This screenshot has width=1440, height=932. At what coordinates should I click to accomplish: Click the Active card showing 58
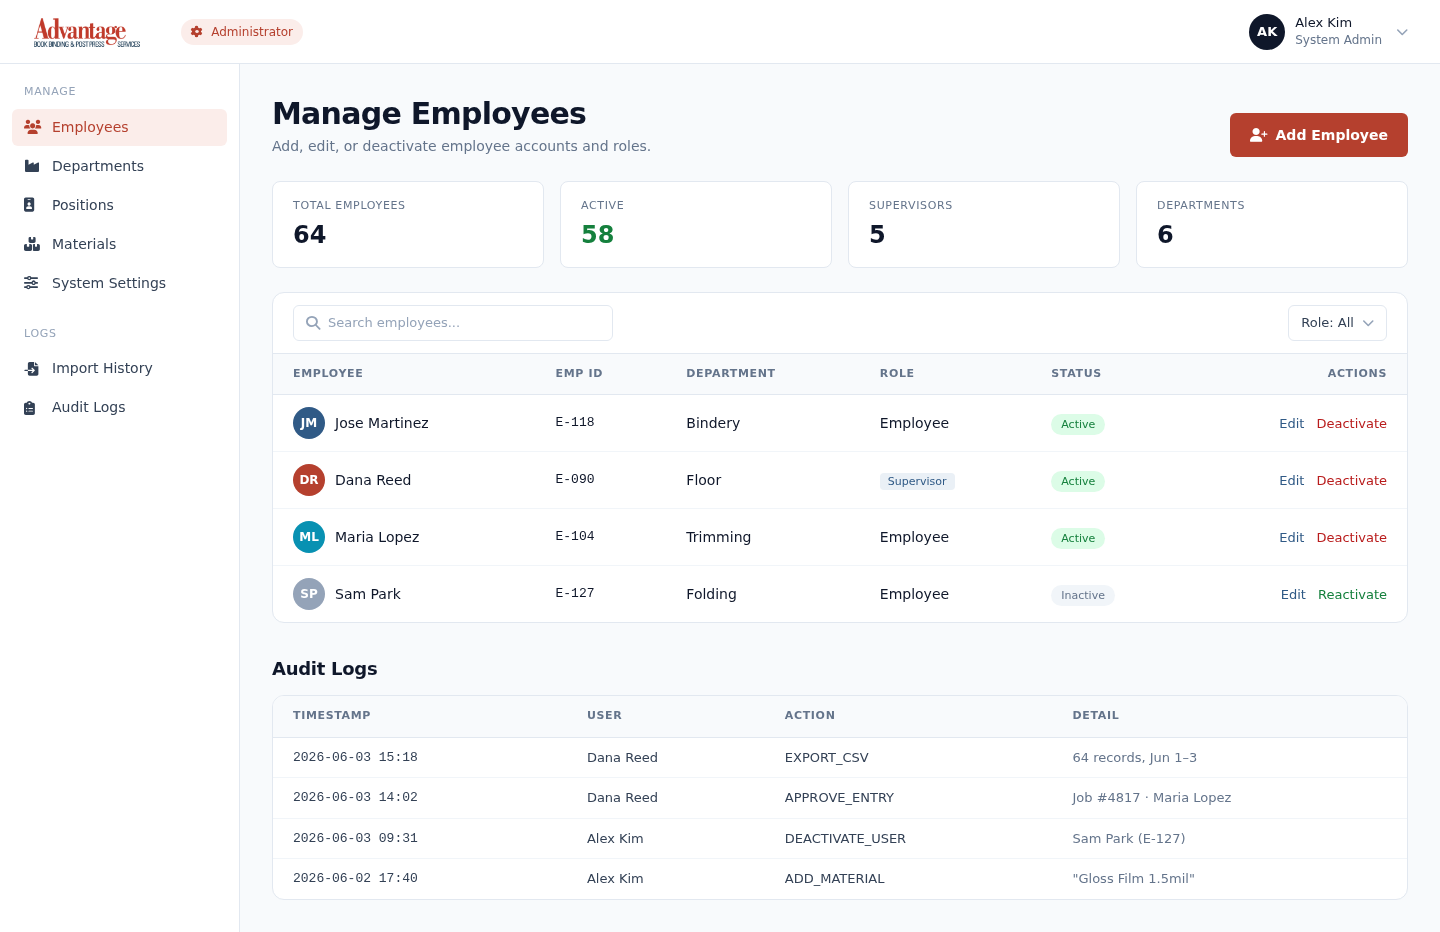[x=696, y=224]
